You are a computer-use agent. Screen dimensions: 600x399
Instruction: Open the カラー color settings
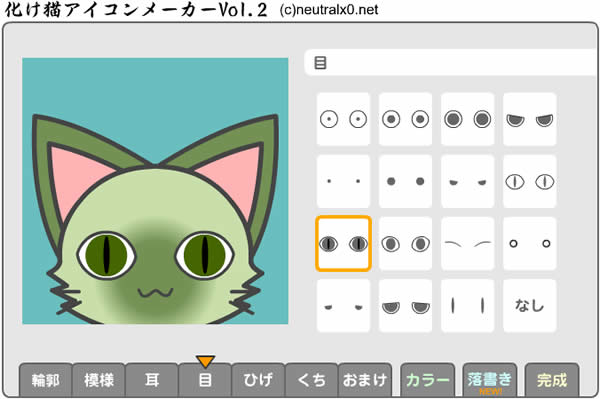coord(428,380)
